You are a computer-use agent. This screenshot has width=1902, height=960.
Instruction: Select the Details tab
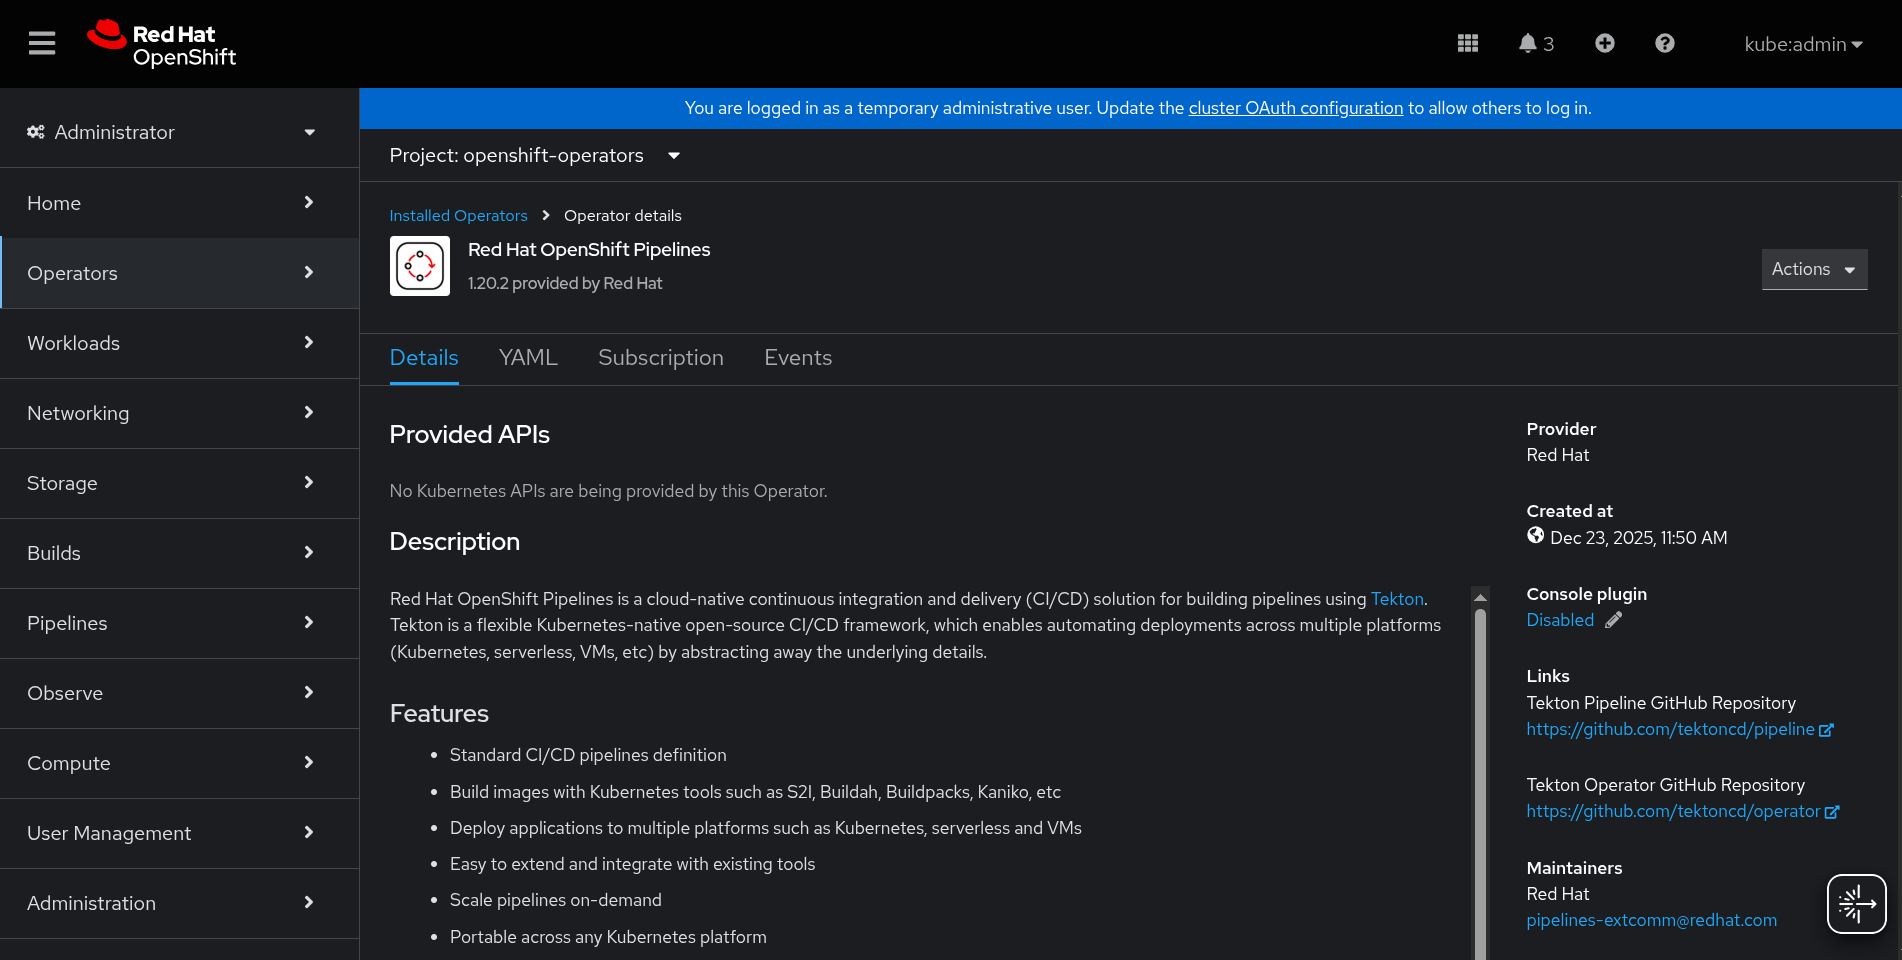(424, 358)
